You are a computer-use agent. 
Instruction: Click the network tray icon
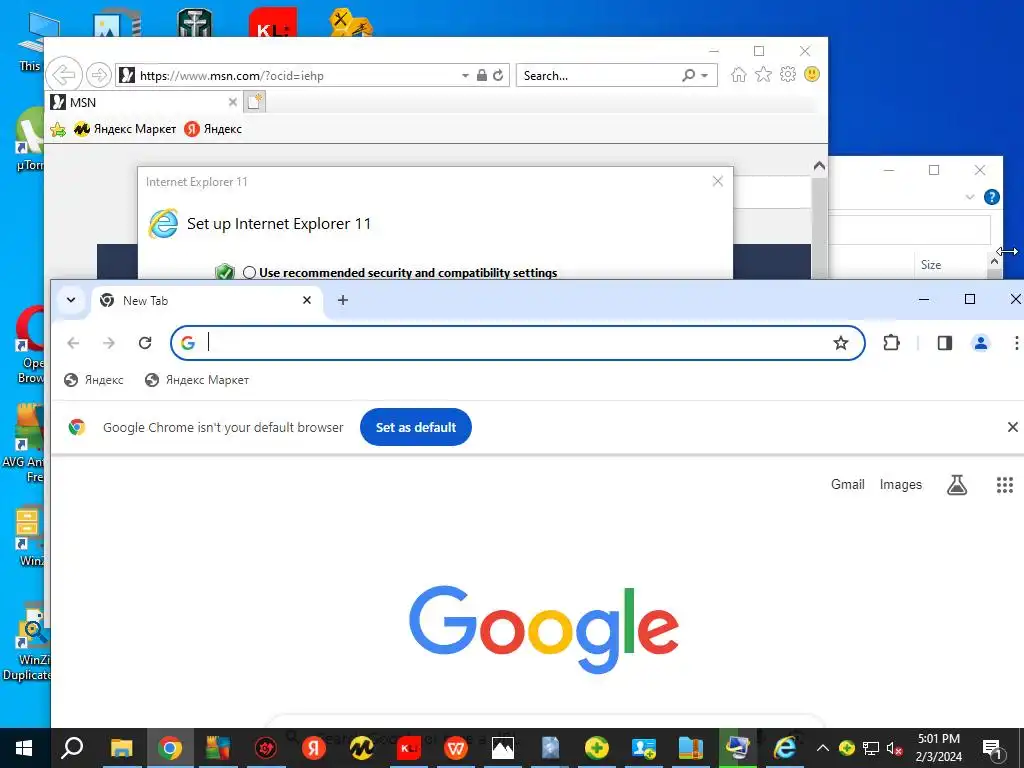coord(871,748)
